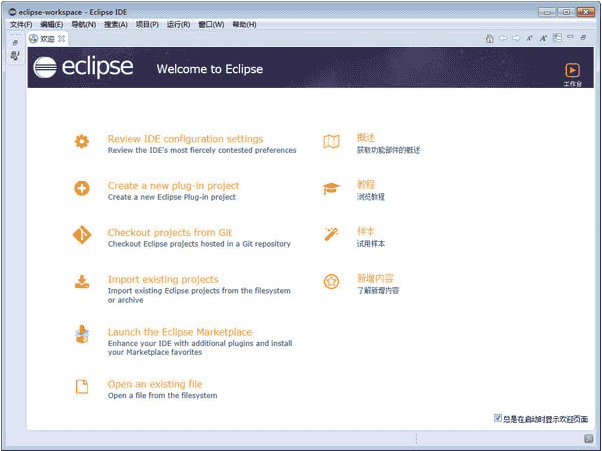The width and height of the screenshot is (602, 451).
Task: Open the 文件(F) menu
Action: 21,24
